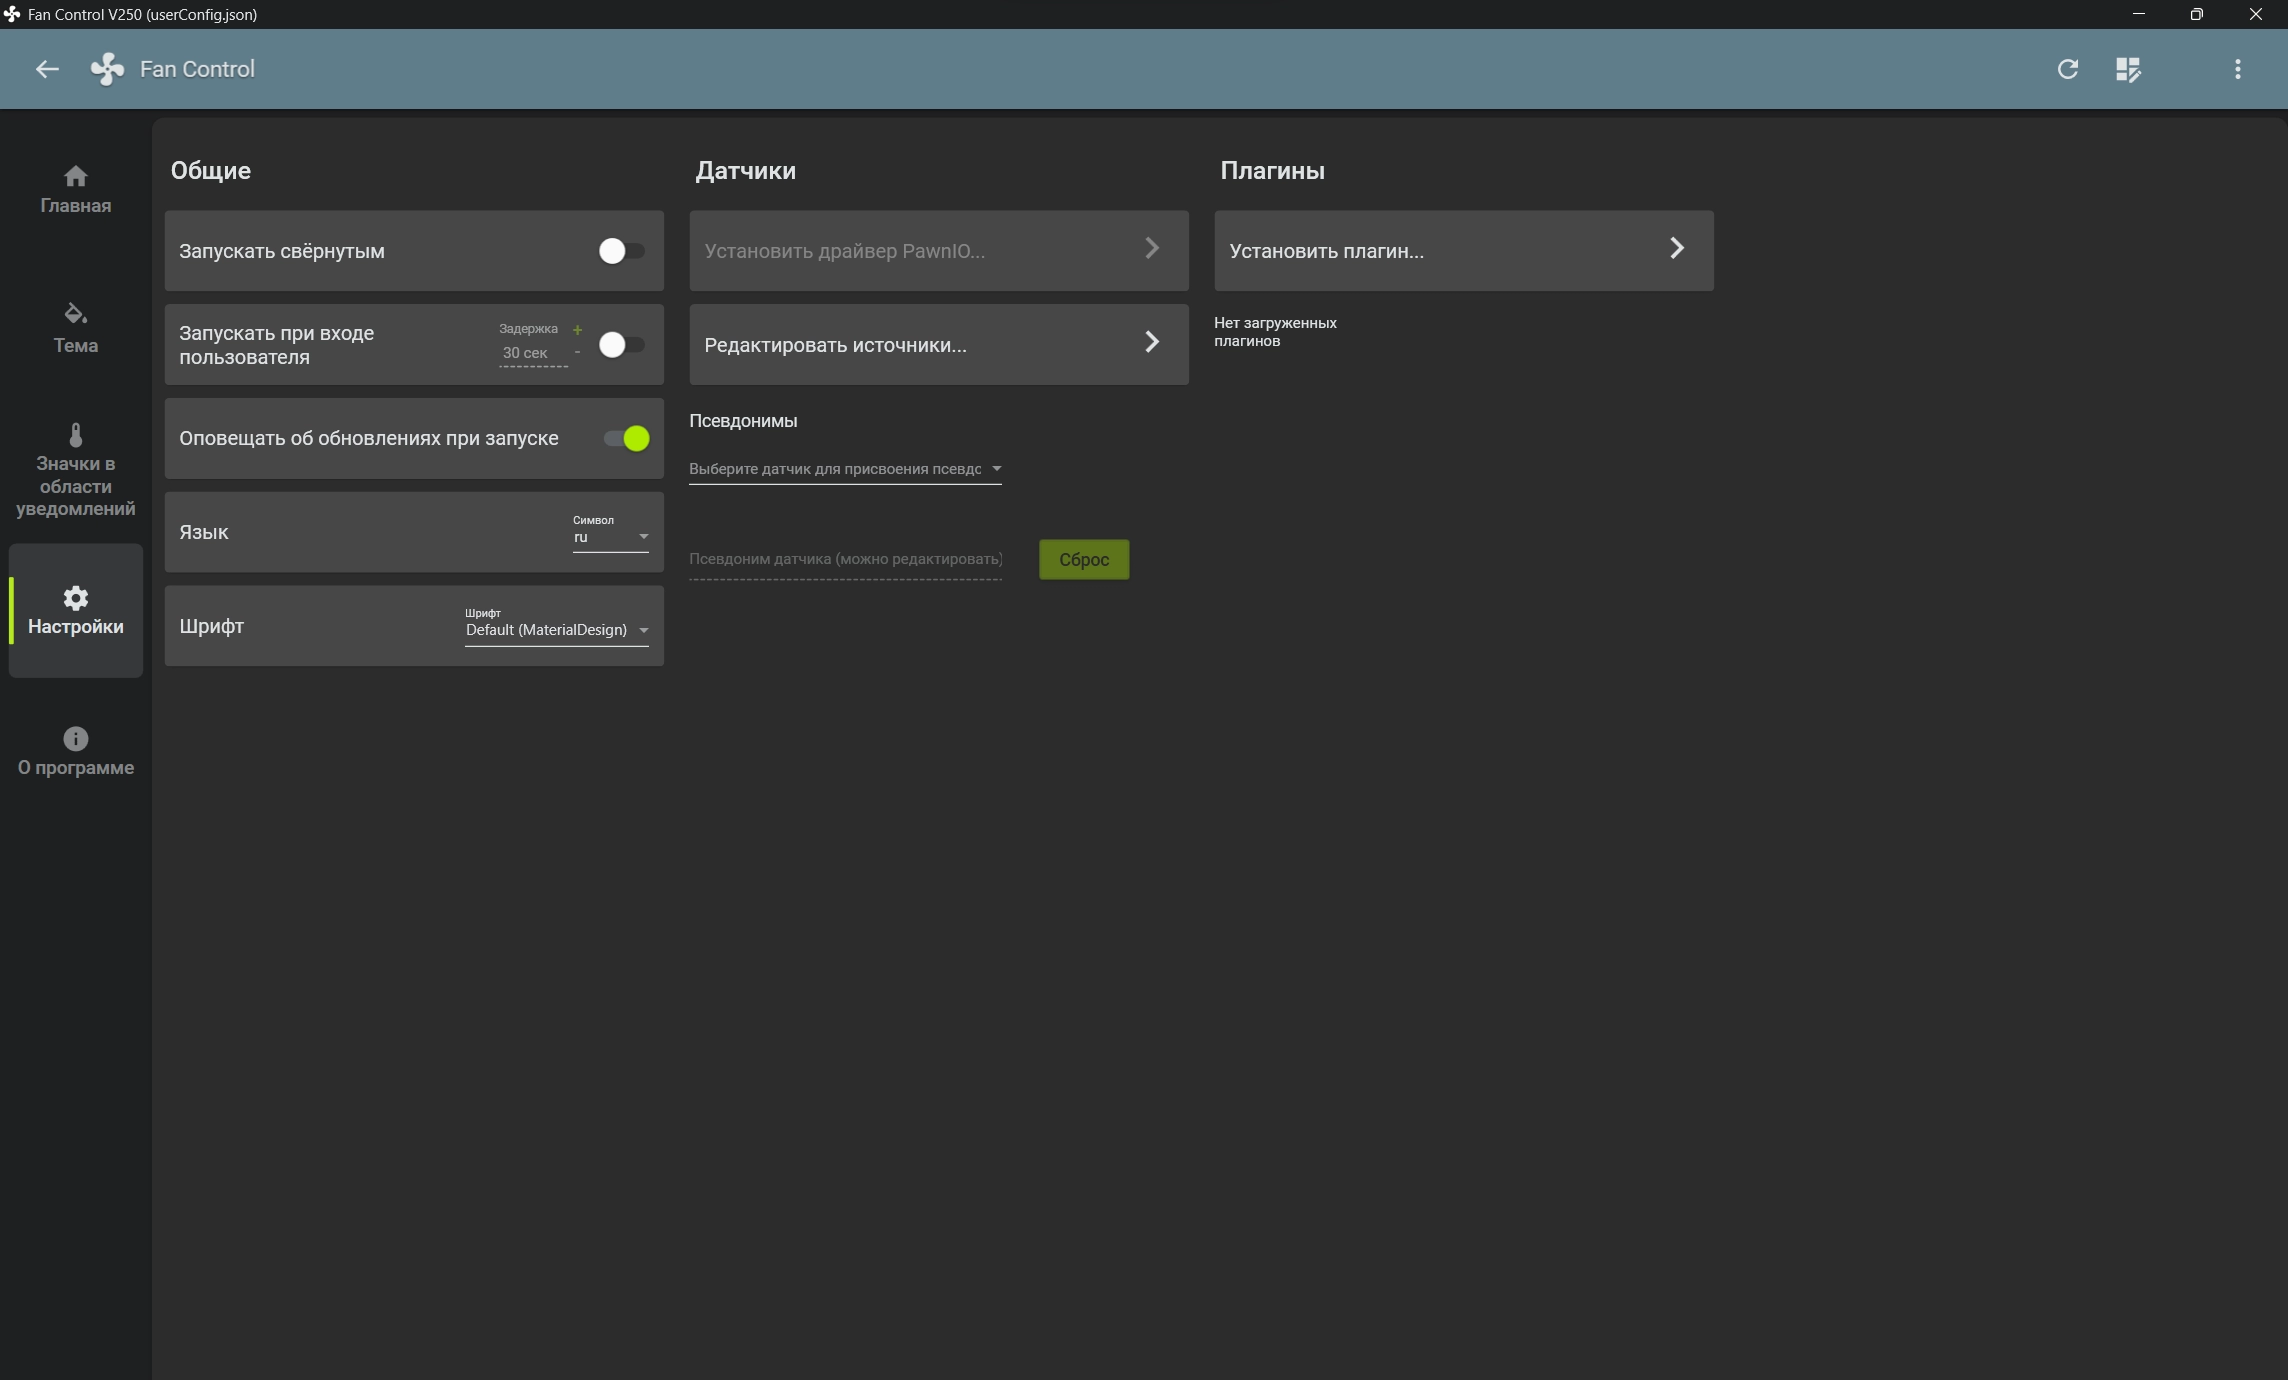Disable Оповещать об обновлениях при запуске
The height and width of the screenshot is (1380, 2288).
[x=627, y=439]
